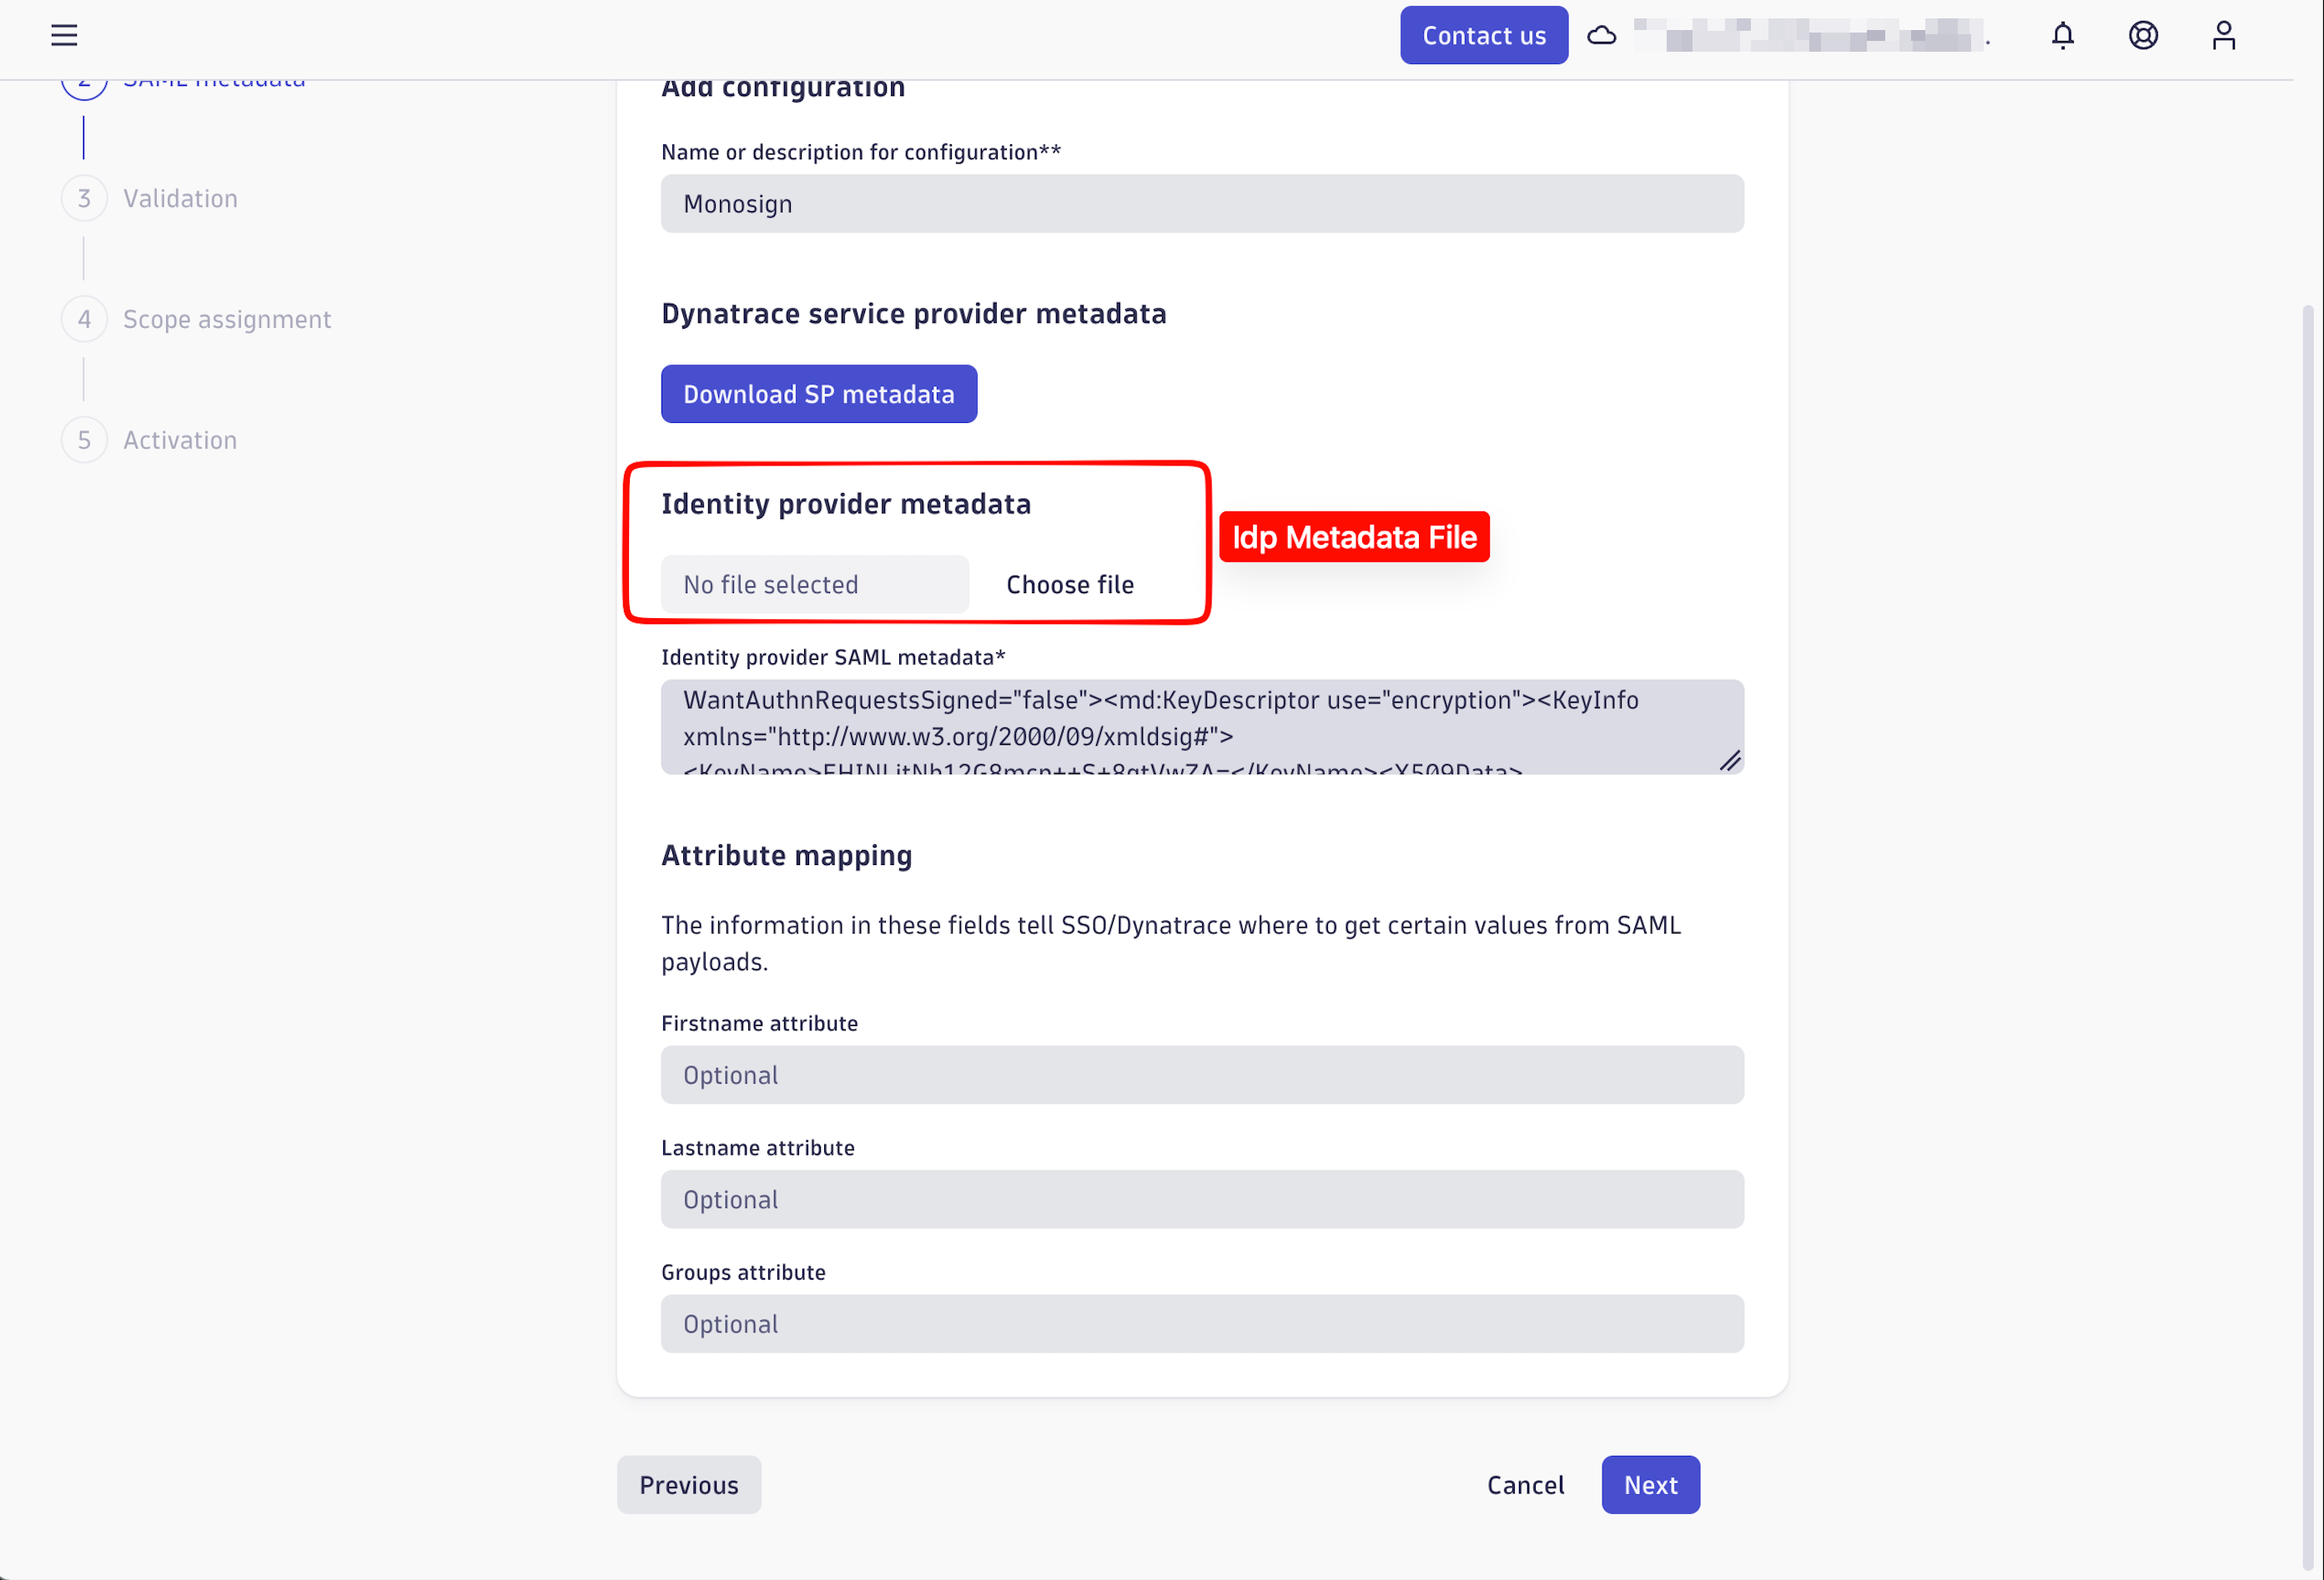The width and height of the screenshot is (2324, 1580).
Task: Select step 5 Activation circle
Action: [x=84, y=440]
